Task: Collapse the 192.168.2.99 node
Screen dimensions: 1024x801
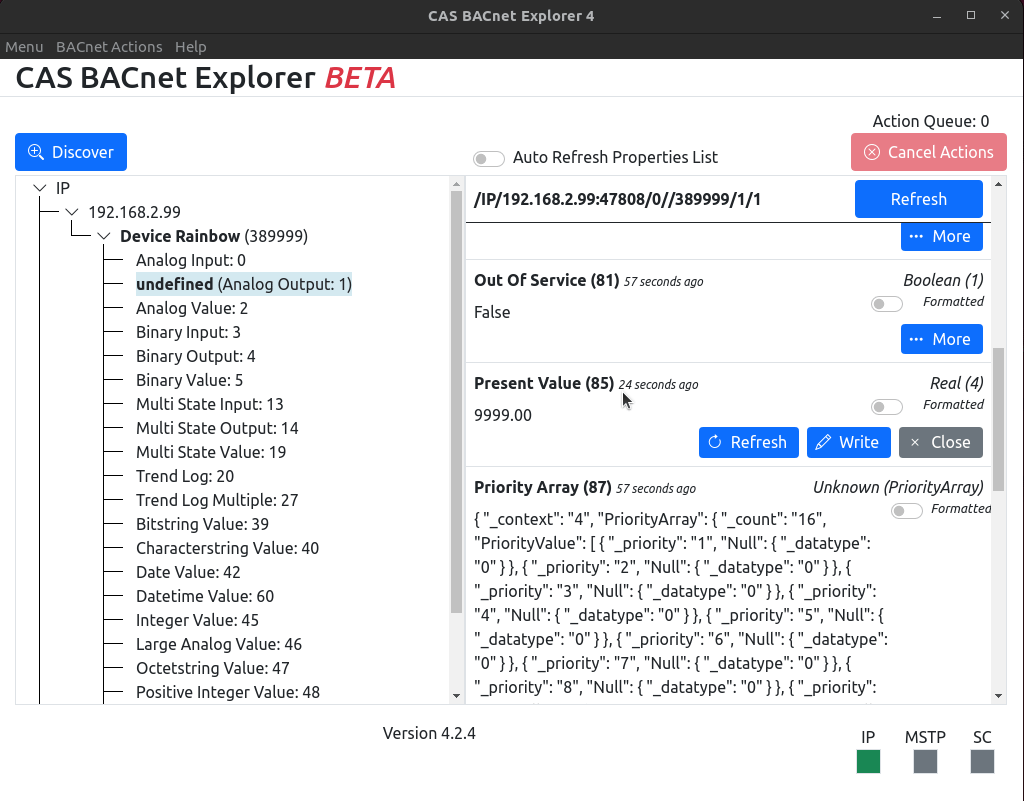Action: [72, 212]
